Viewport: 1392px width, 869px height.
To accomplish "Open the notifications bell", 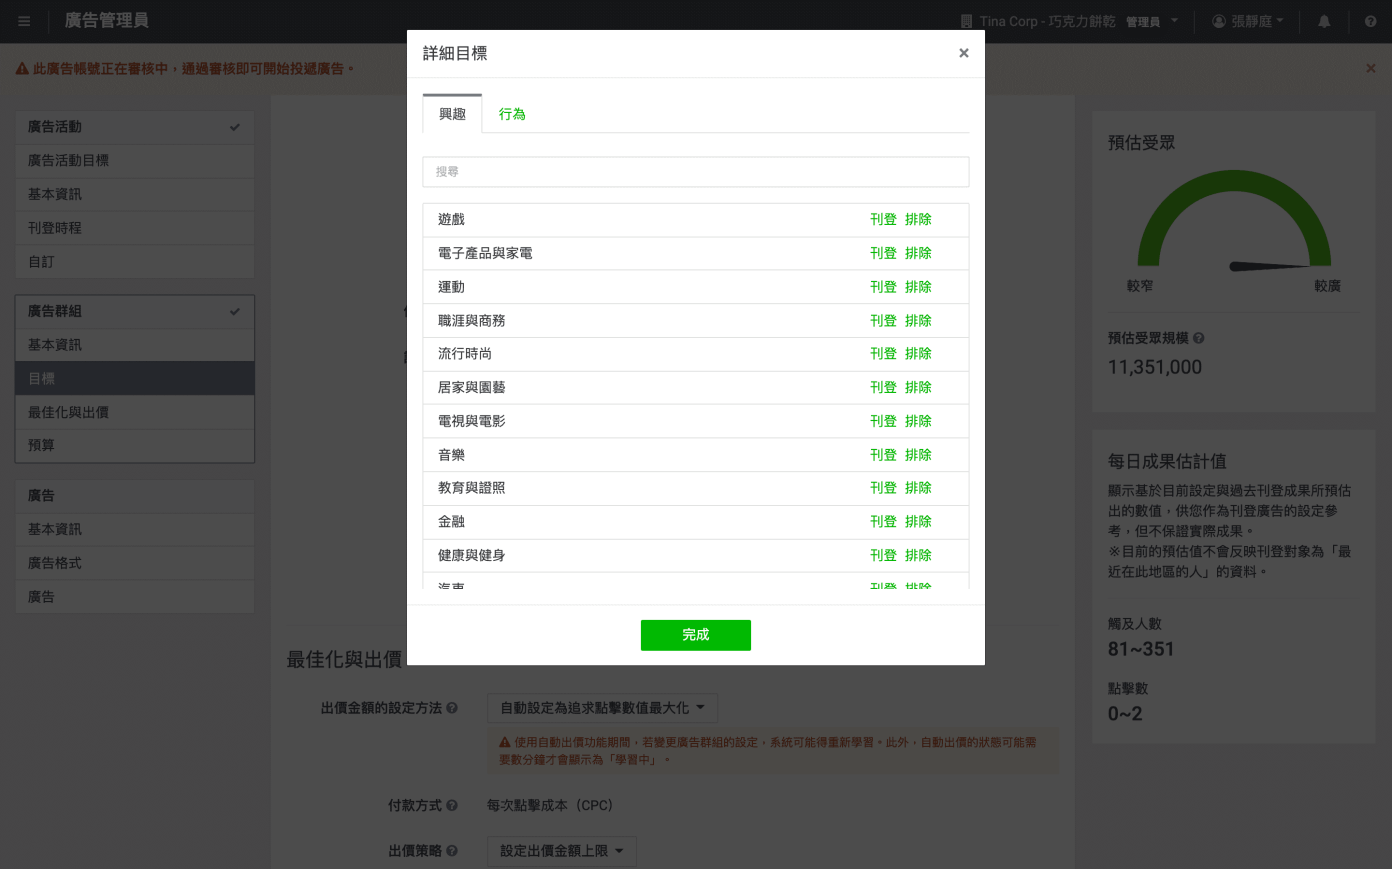I will 1323,20.
